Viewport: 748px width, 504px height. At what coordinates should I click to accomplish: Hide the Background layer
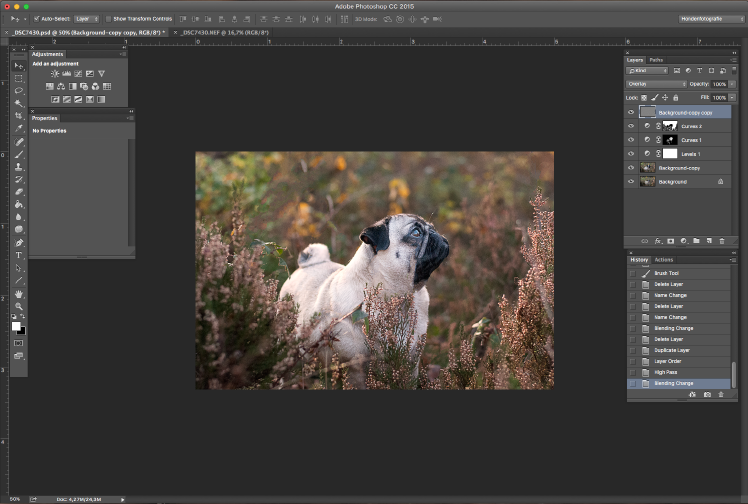coord(631,182)
